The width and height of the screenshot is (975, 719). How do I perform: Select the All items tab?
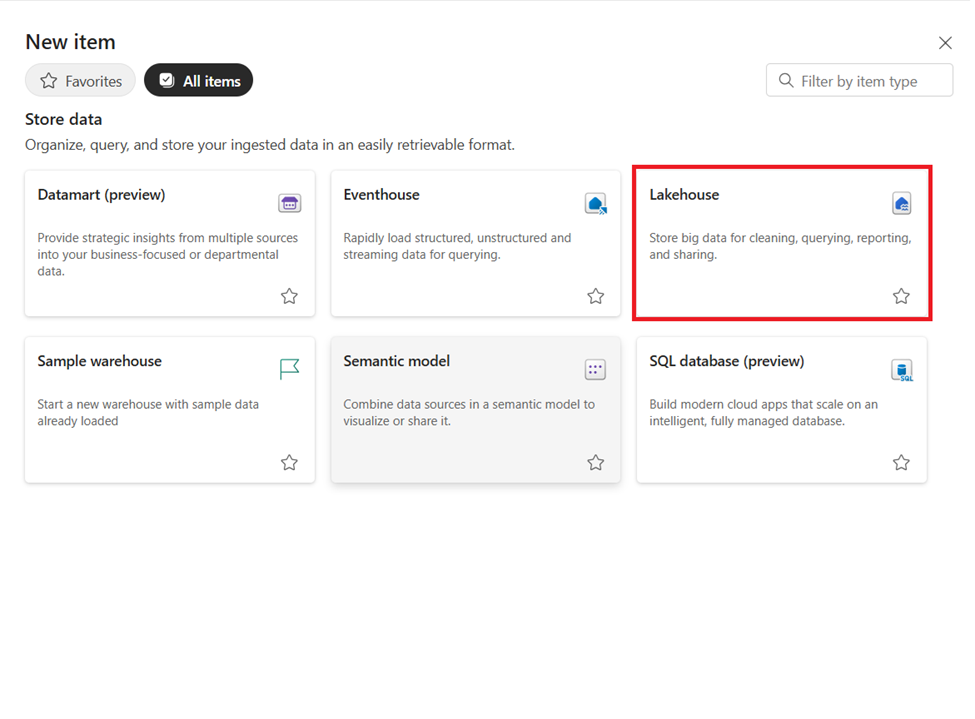tap(198, 81)
